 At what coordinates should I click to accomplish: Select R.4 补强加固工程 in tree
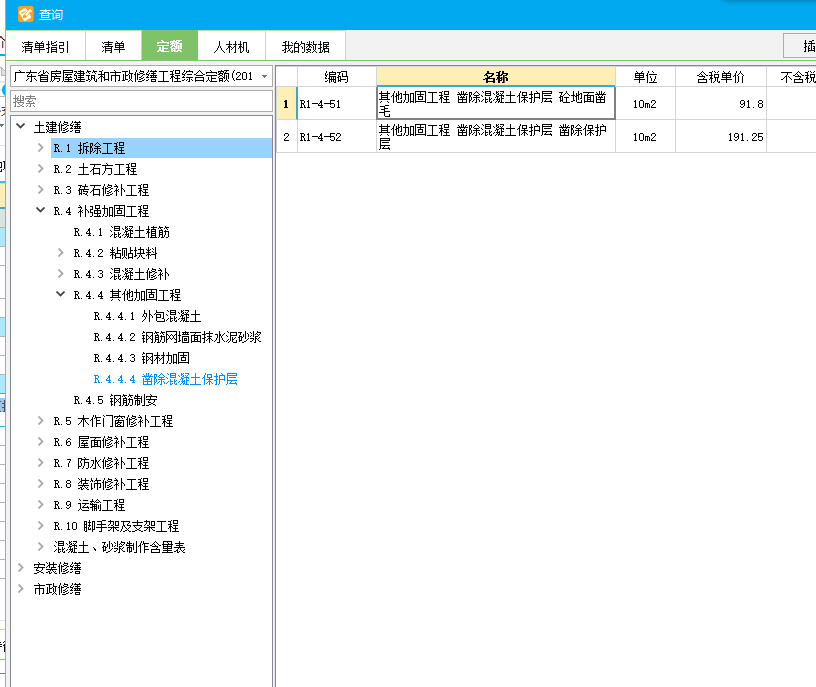coord(101,211)
